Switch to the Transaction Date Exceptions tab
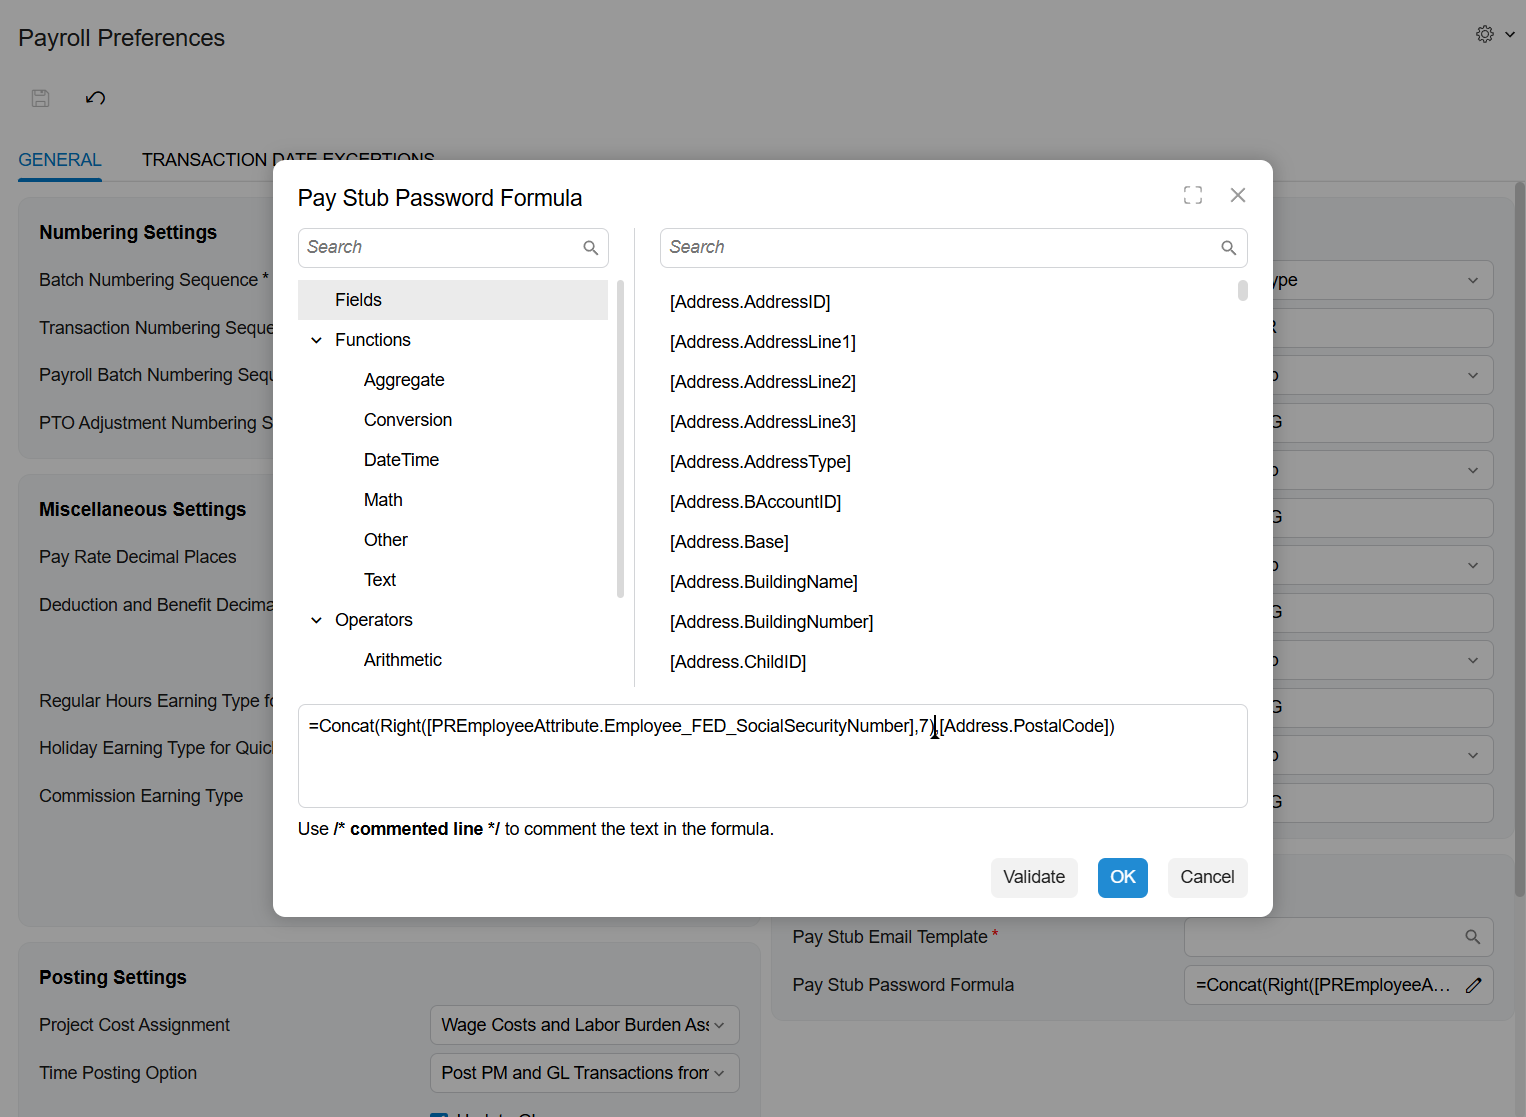1526x1117 pixels. coord(288,159)
